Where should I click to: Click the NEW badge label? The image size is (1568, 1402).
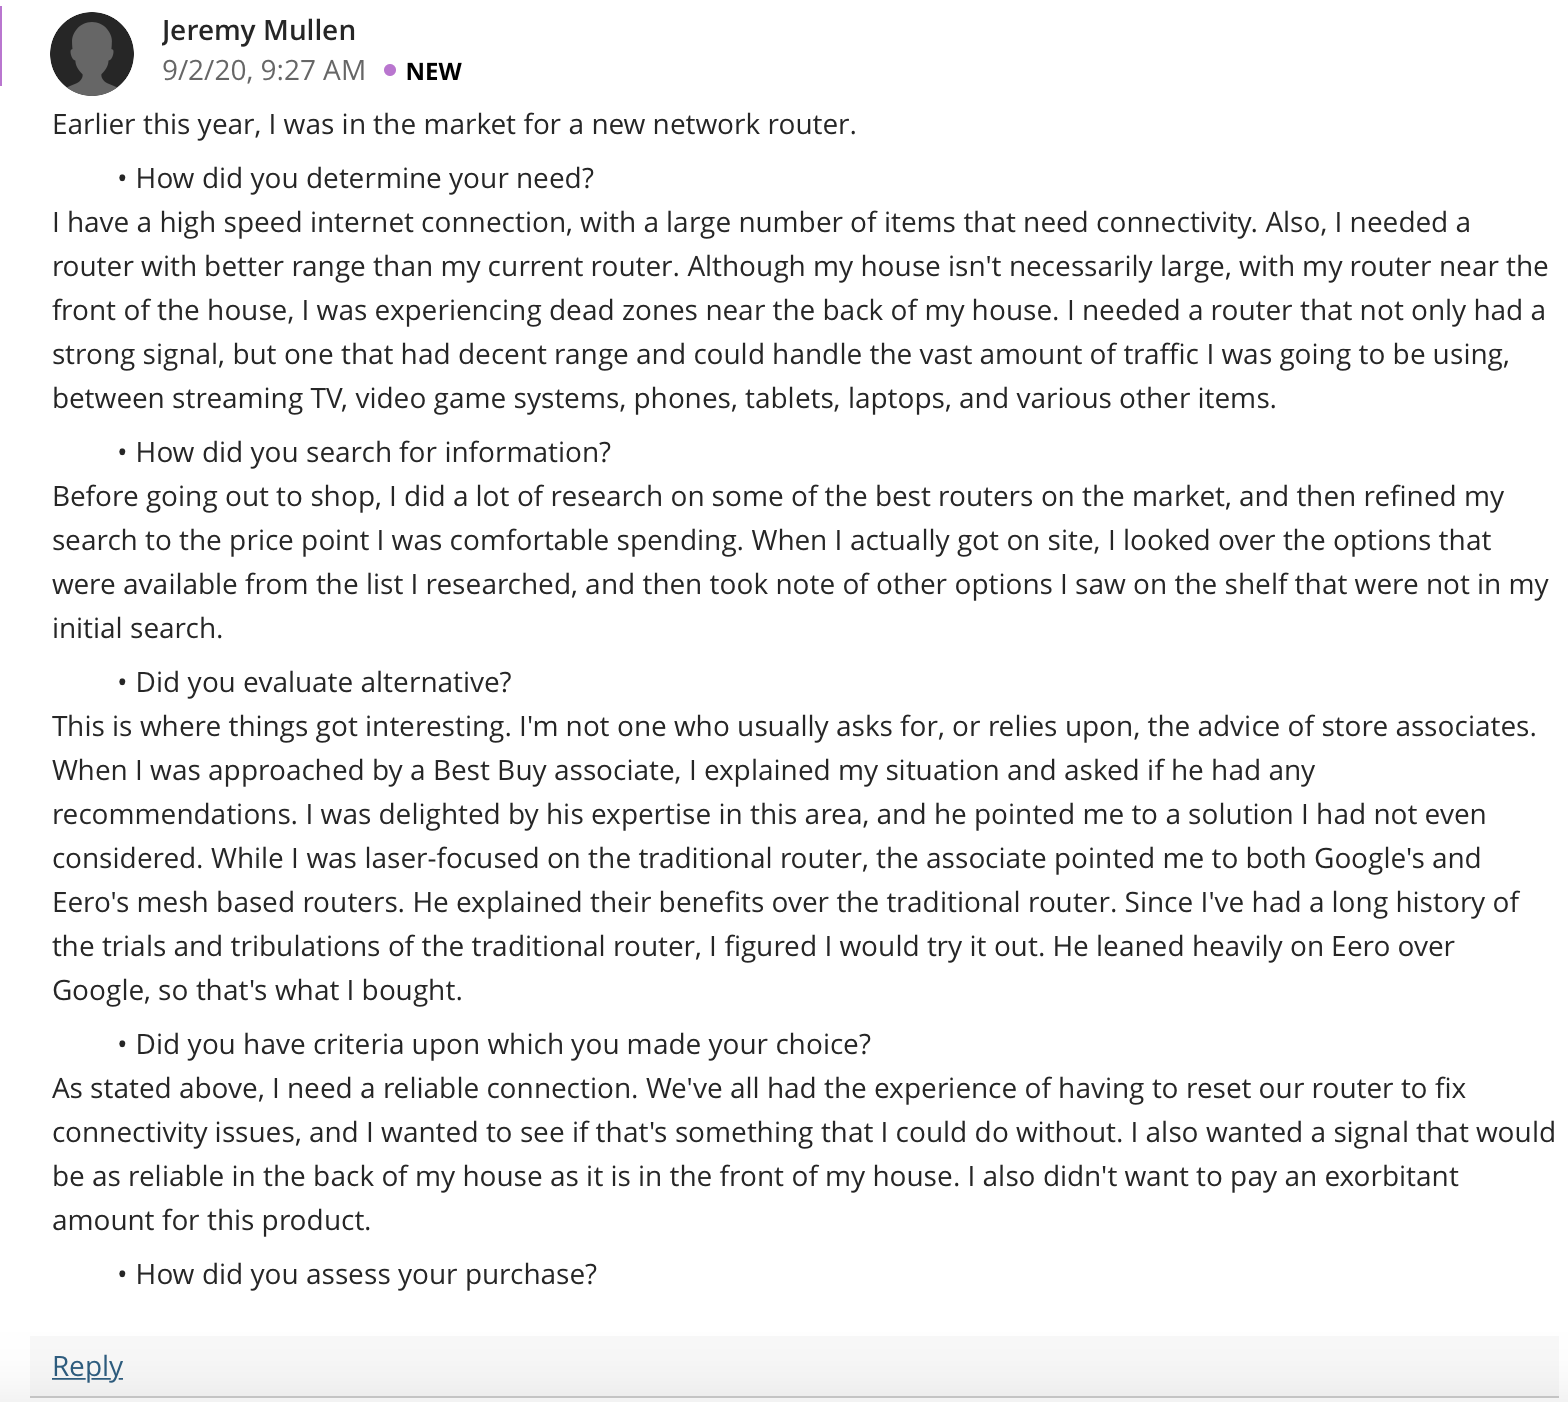[434, 71]
